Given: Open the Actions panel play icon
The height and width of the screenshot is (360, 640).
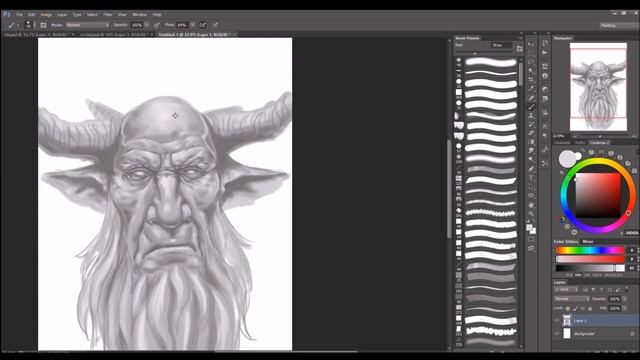Looking at the screenshot, I should click(x=545, y=53).
